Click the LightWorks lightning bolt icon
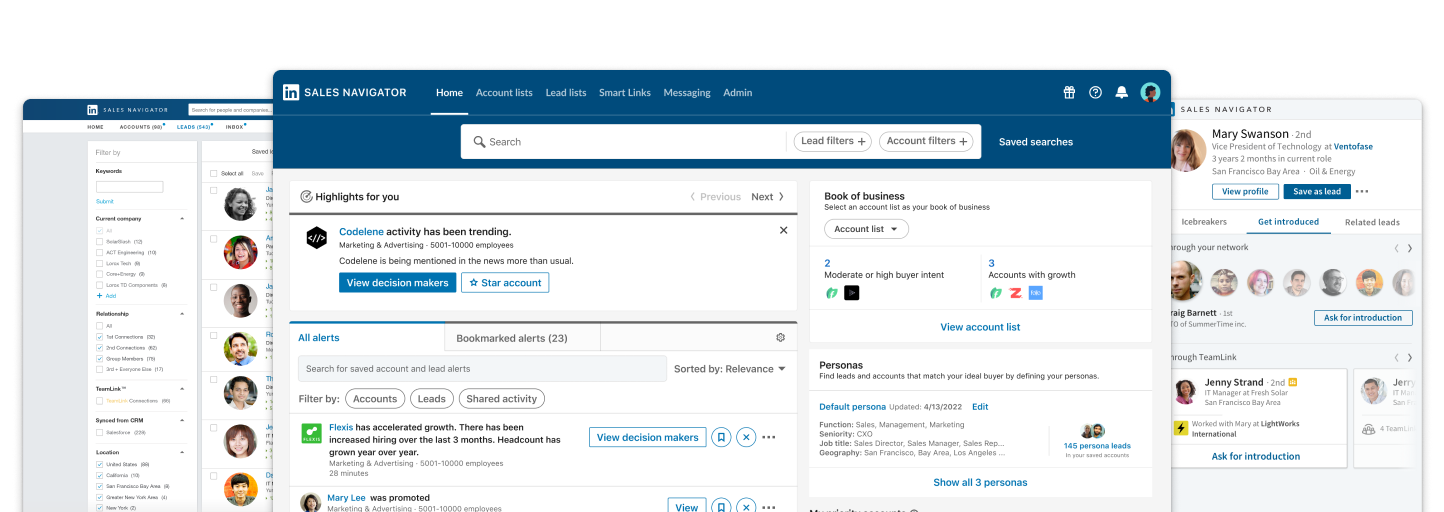 pyautogui.click(x=1180, y=428)
